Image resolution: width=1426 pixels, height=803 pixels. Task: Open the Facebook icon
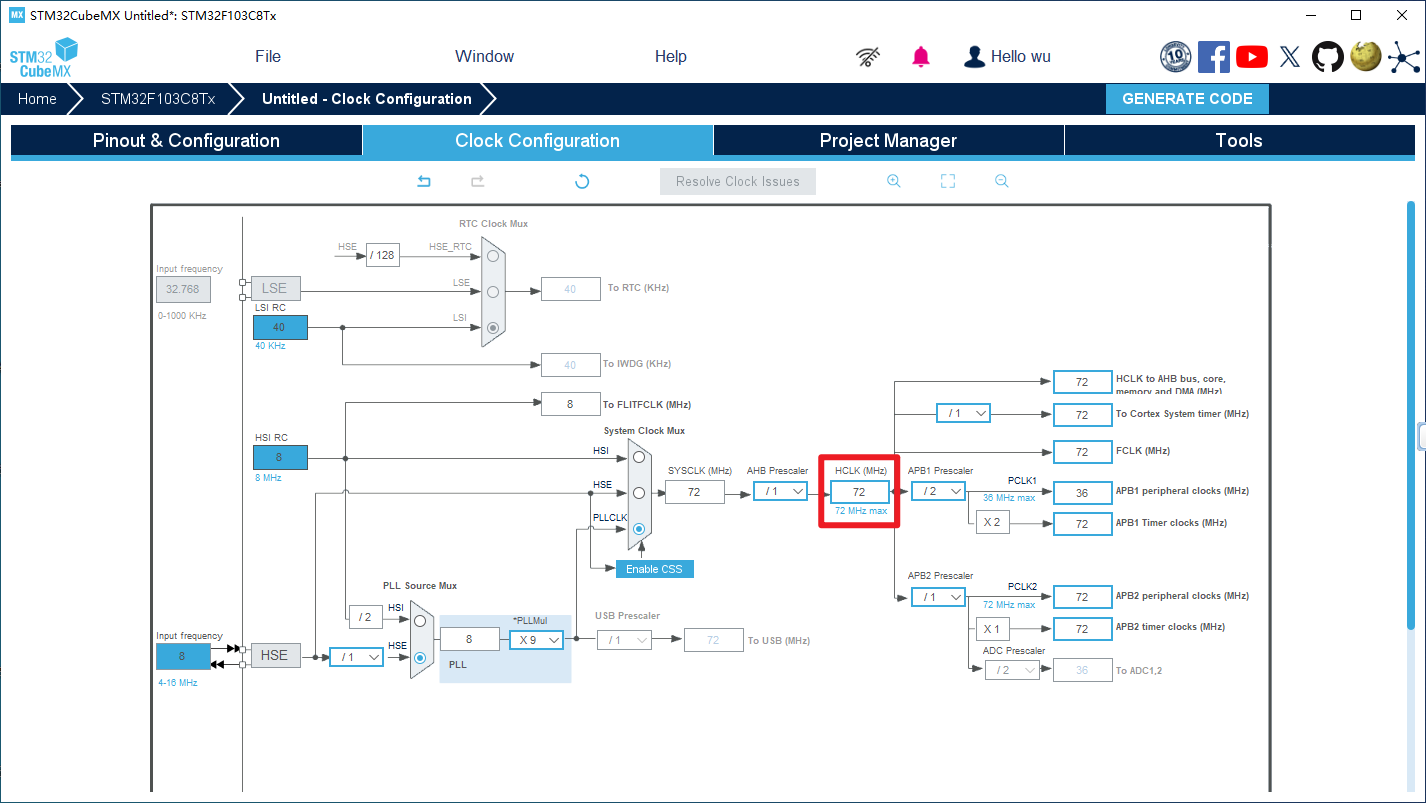[x=1213, y=57]
